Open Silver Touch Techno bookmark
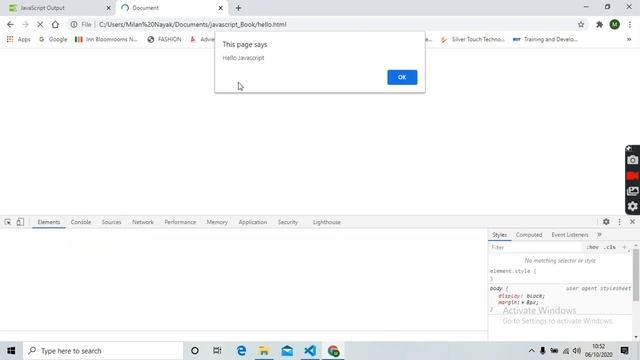The height and width of the screenshot is (360, 640). point(473,39)
